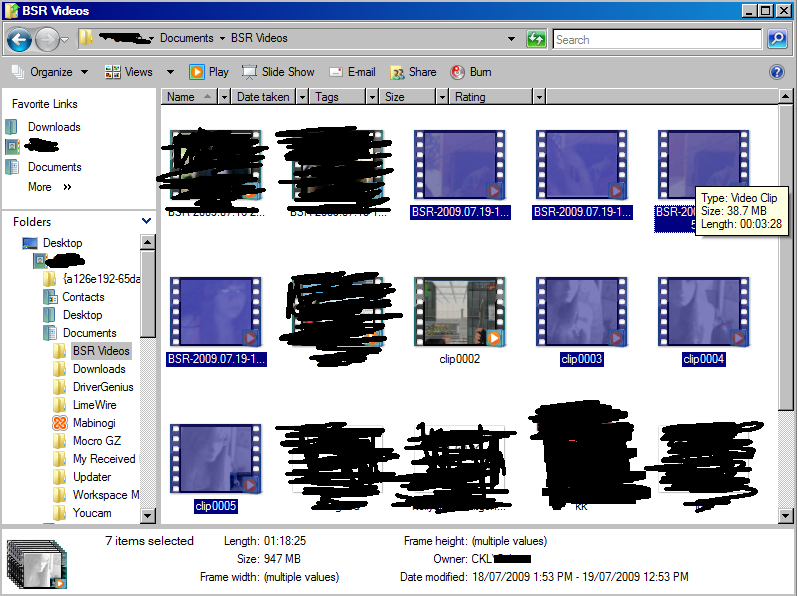Click the Search magnifier button
This screenshot has width=797, height=596.
777,39
